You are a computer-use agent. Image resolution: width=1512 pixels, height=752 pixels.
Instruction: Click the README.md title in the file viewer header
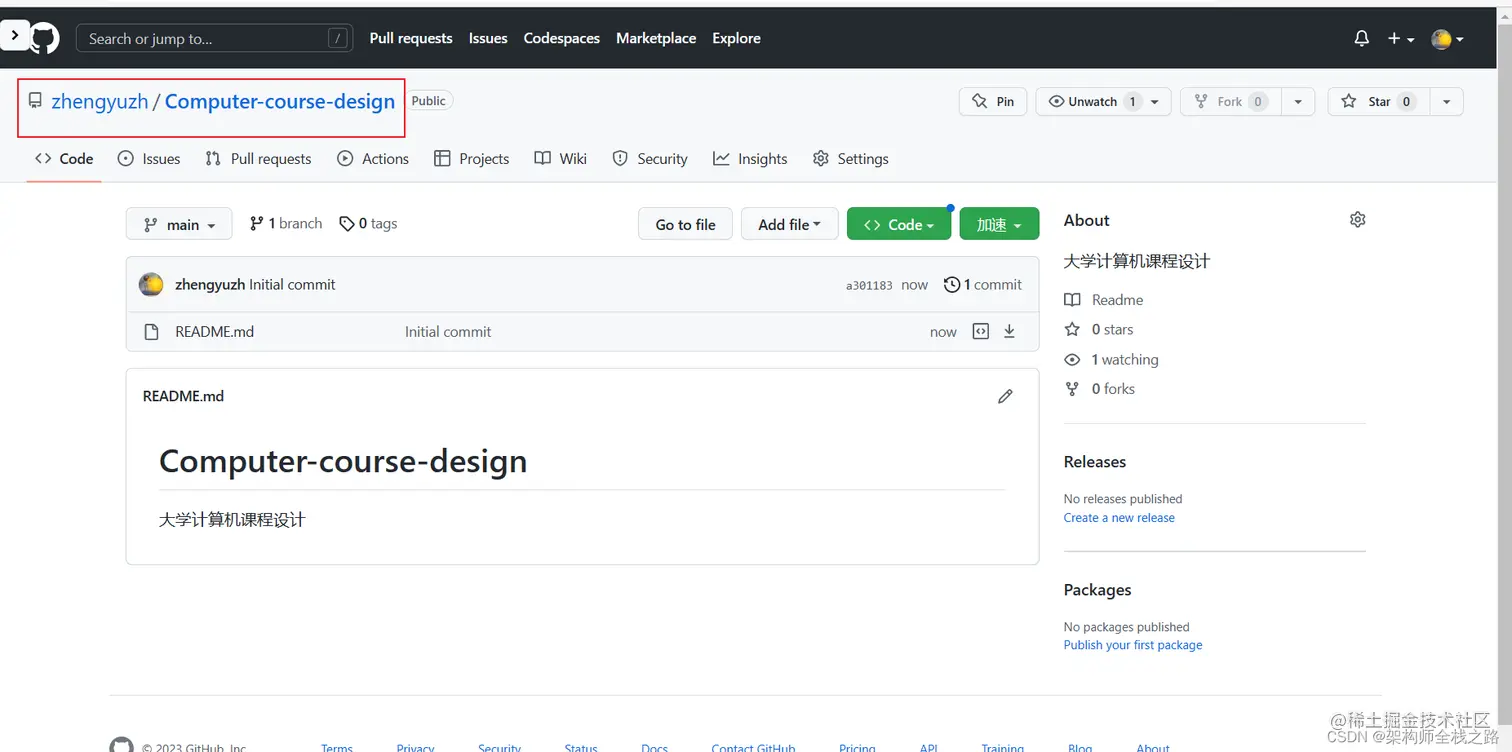tap(183, 396)
